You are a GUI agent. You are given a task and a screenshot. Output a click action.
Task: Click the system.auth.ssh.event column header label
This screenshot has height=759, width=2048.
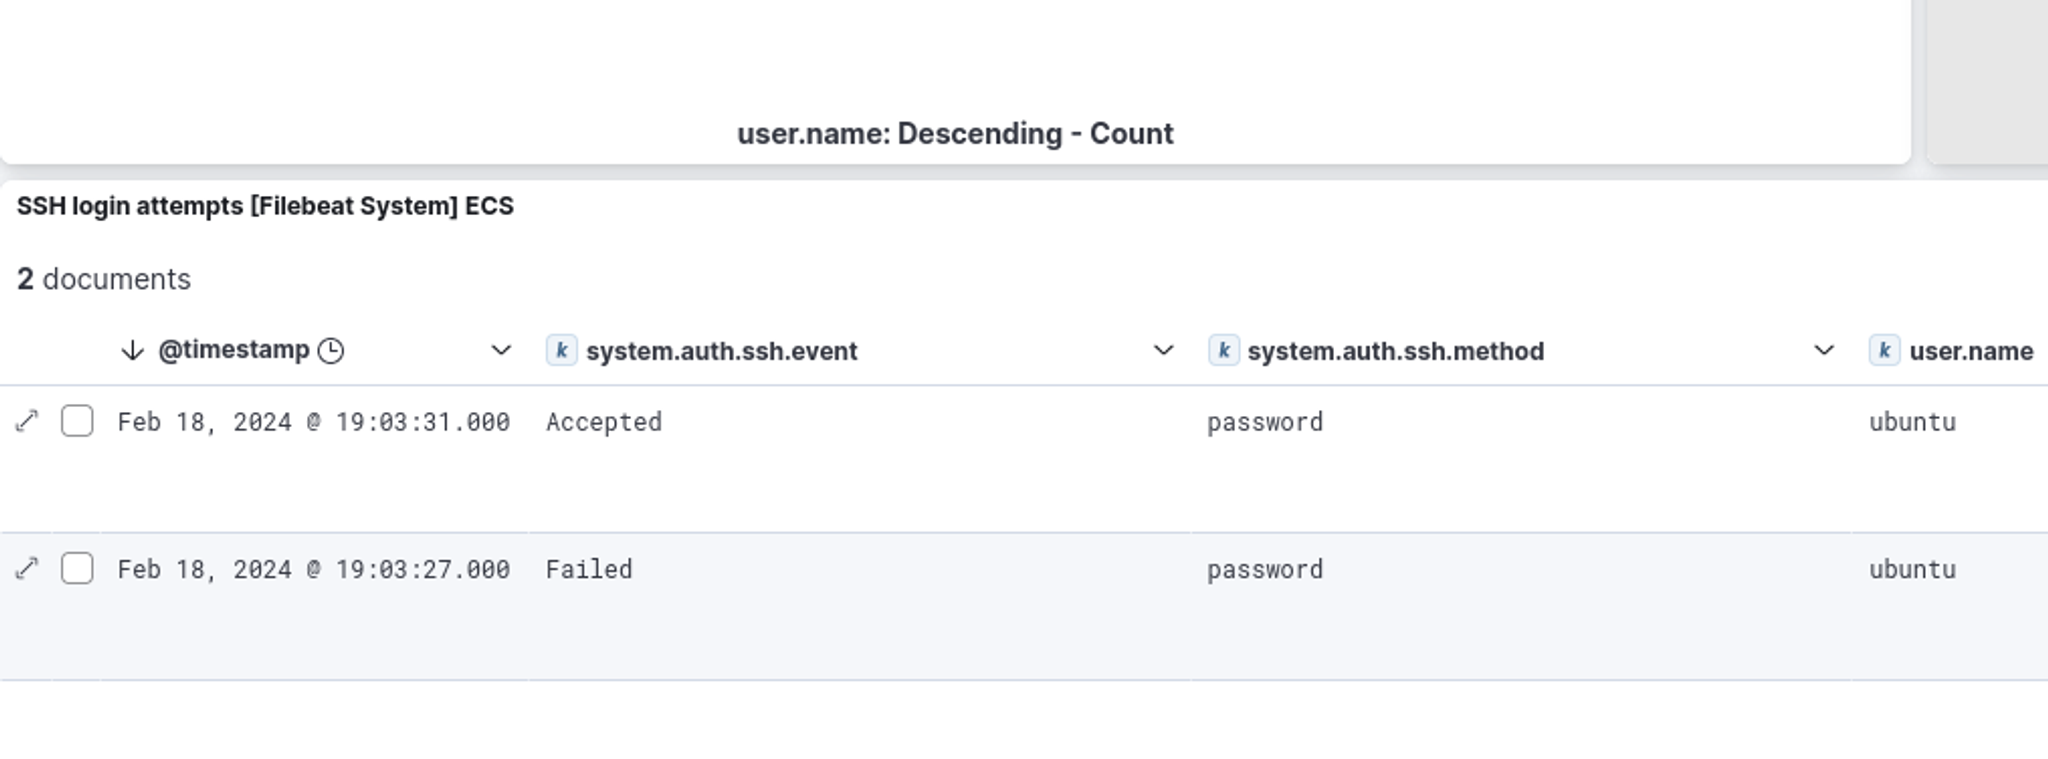[721, 352]
